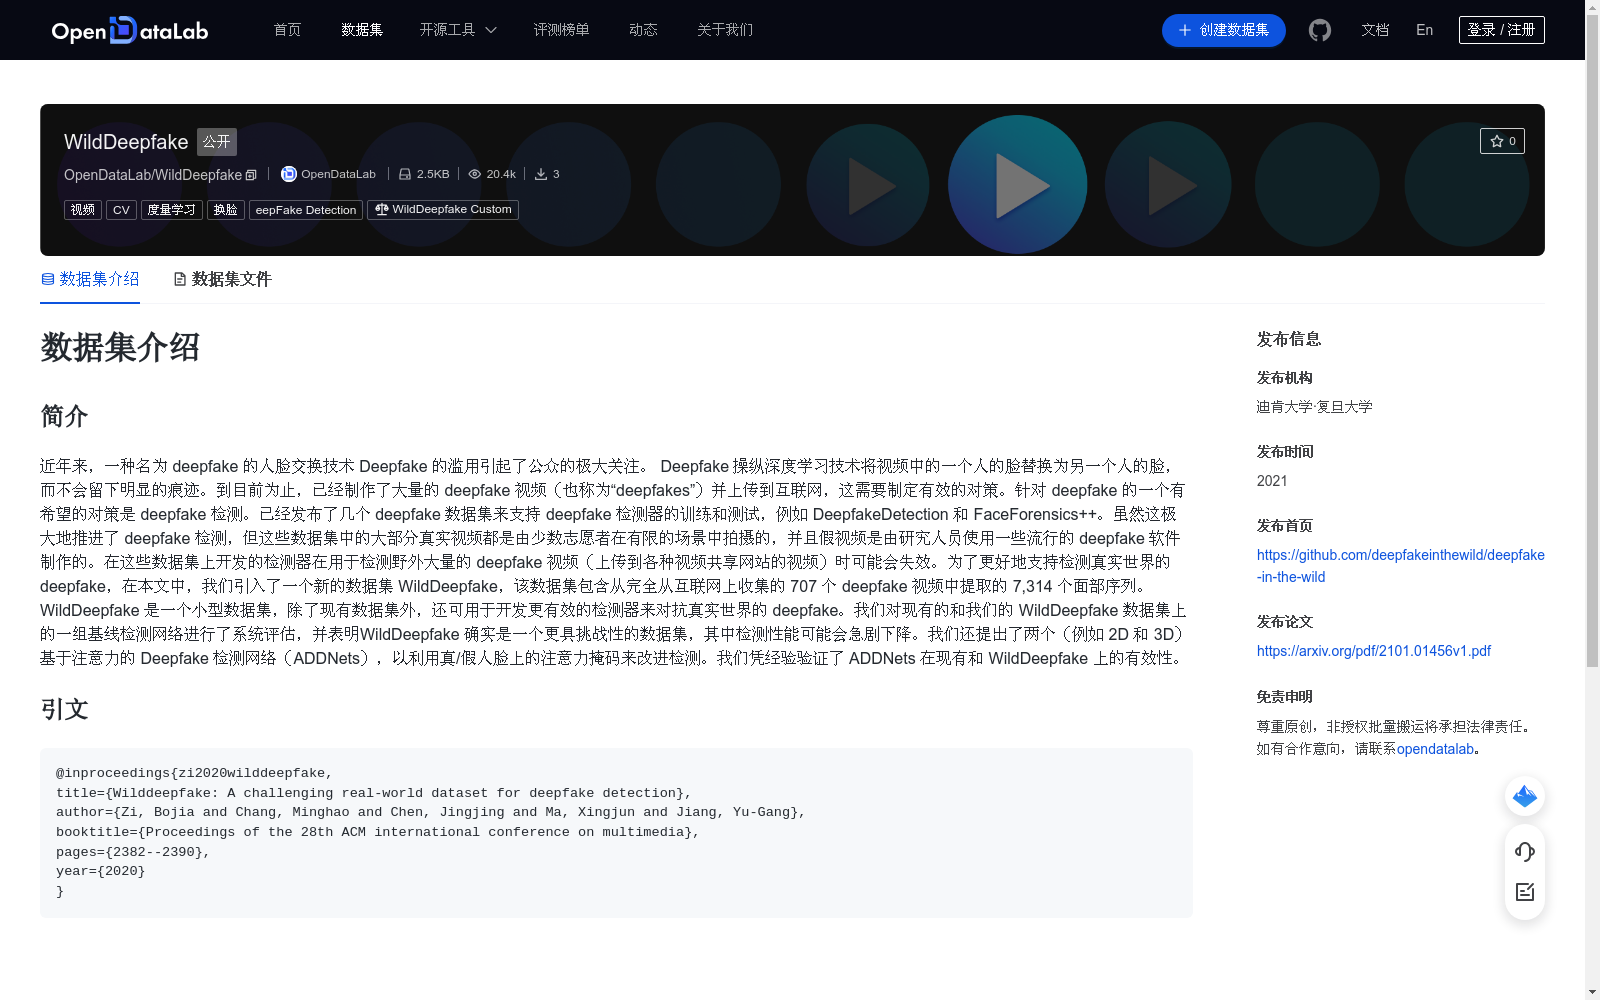Click the 免责申明 heading

pyautogui.click(x=1285, y=697)
